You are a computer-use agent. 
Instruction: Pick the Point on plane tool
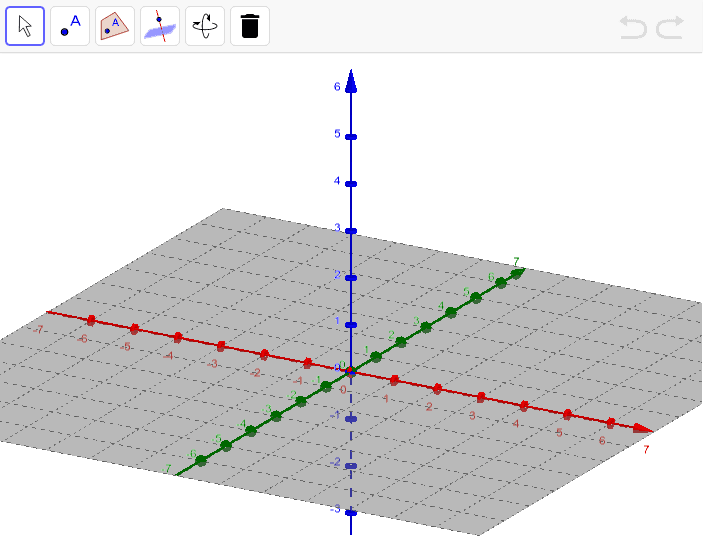115,26
